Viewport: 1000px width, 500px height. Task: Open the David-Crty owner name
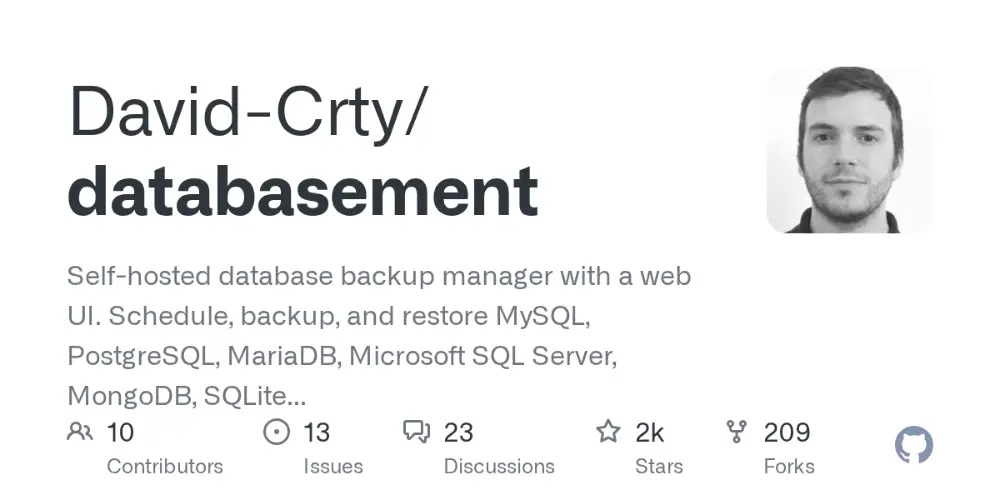pyautogui.click(x=245, y=112)
